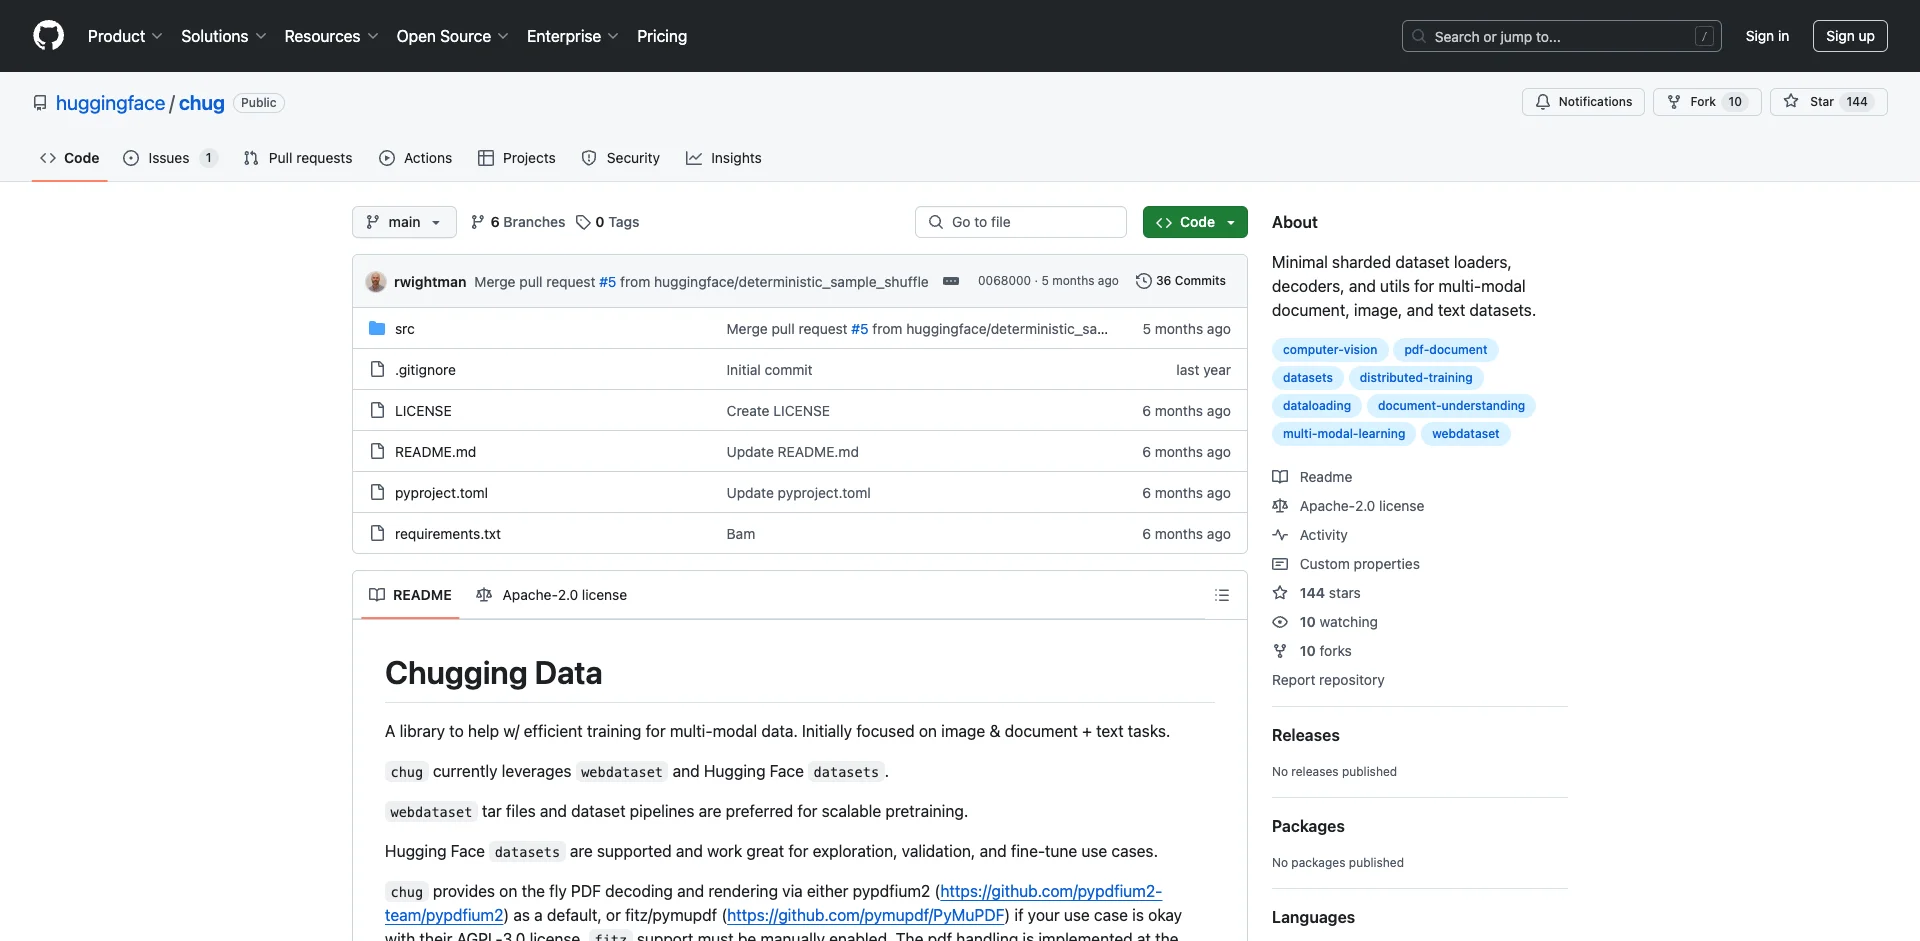Image resolution: width=1920 pixels, height=941 pixels.
Task: Click the .gitignore file icon
Action: point(377,370)
